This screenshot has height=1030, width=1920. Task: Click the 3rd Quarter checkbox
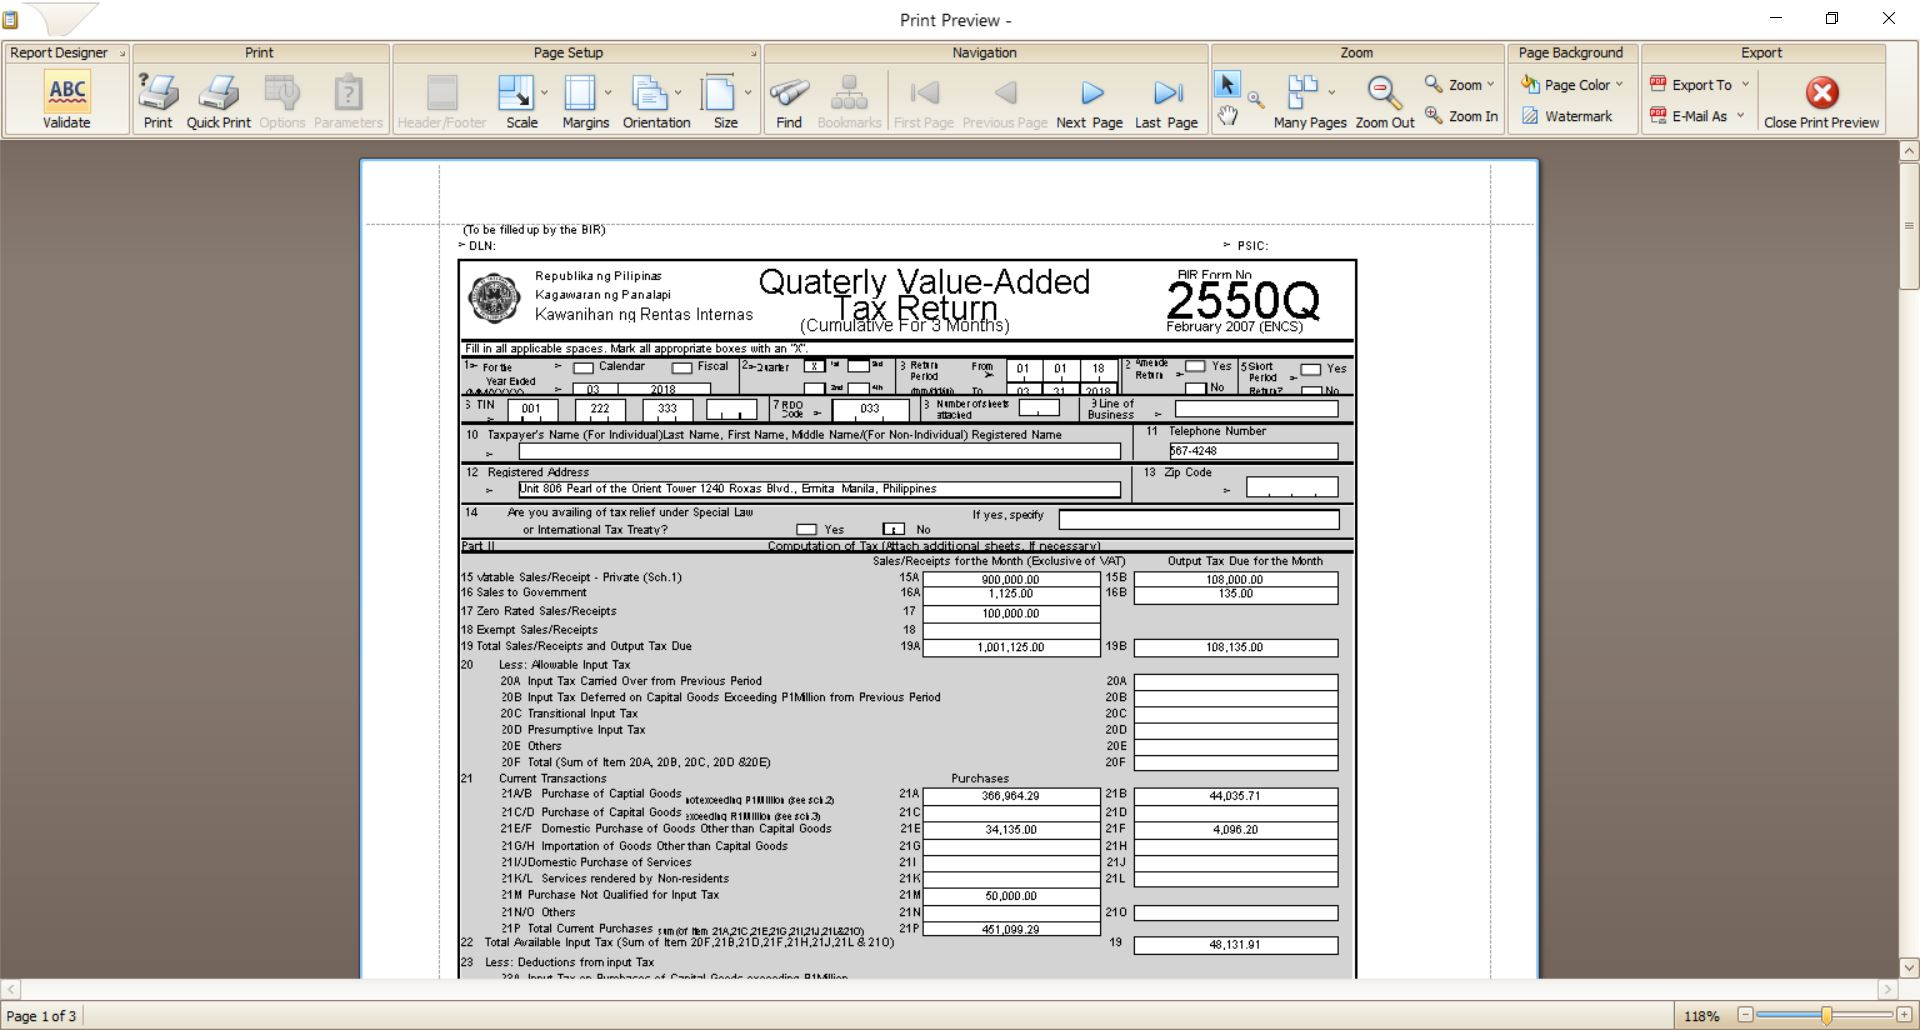click(x=858, y=366)
